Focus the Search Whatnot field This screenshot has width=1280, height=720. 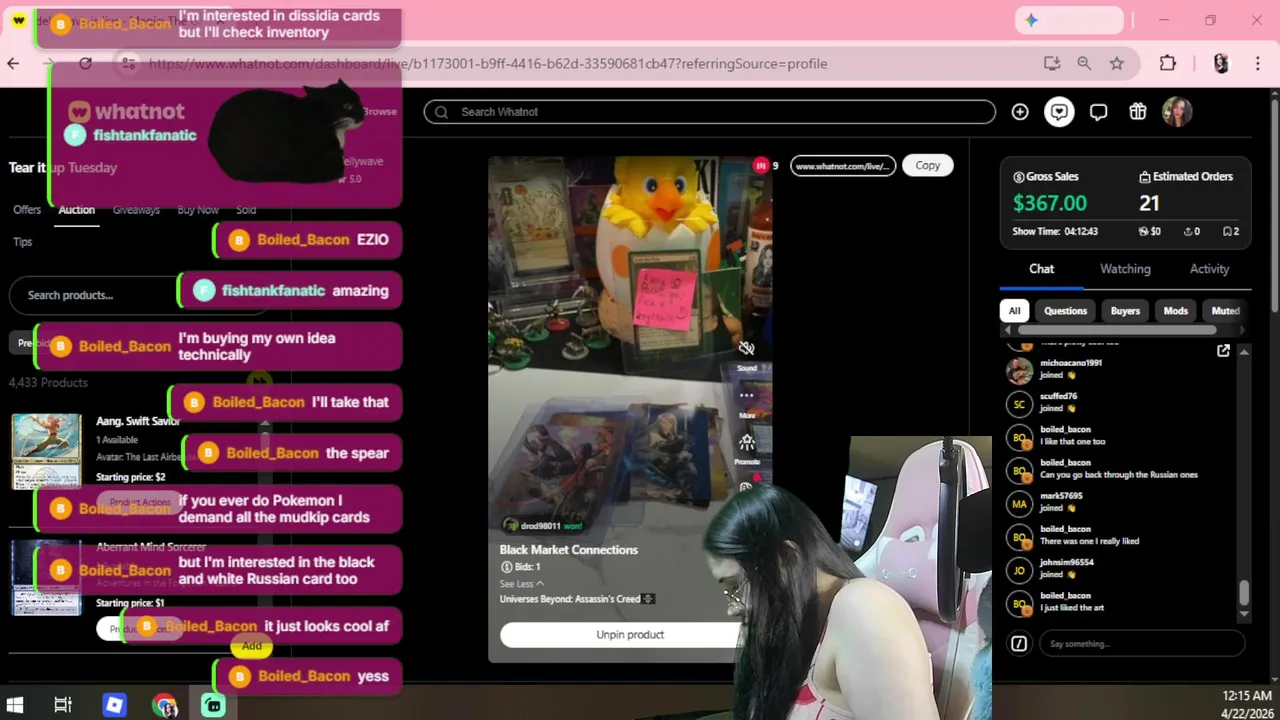[709, 112]
